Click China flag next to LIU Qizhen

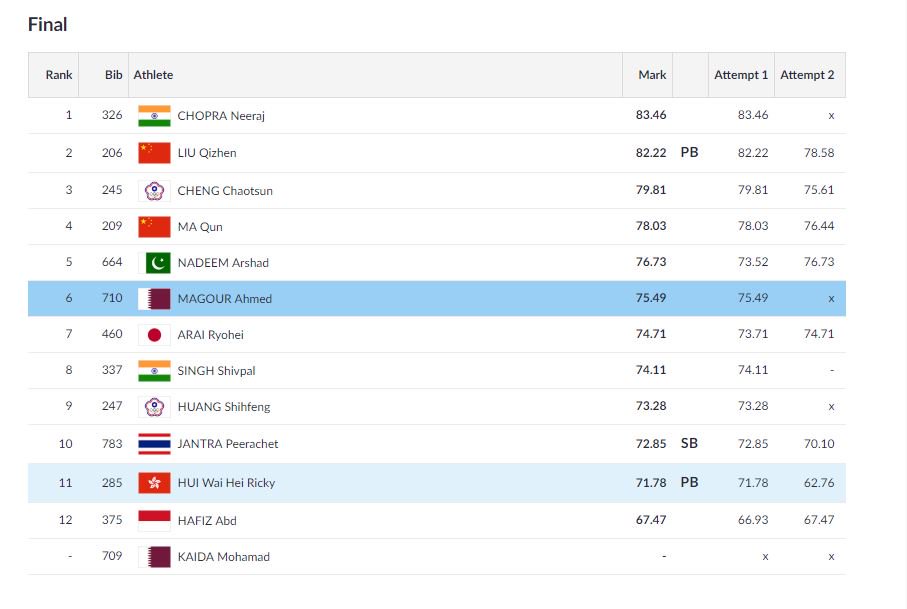pyautogui.click(x=154, y=153)
